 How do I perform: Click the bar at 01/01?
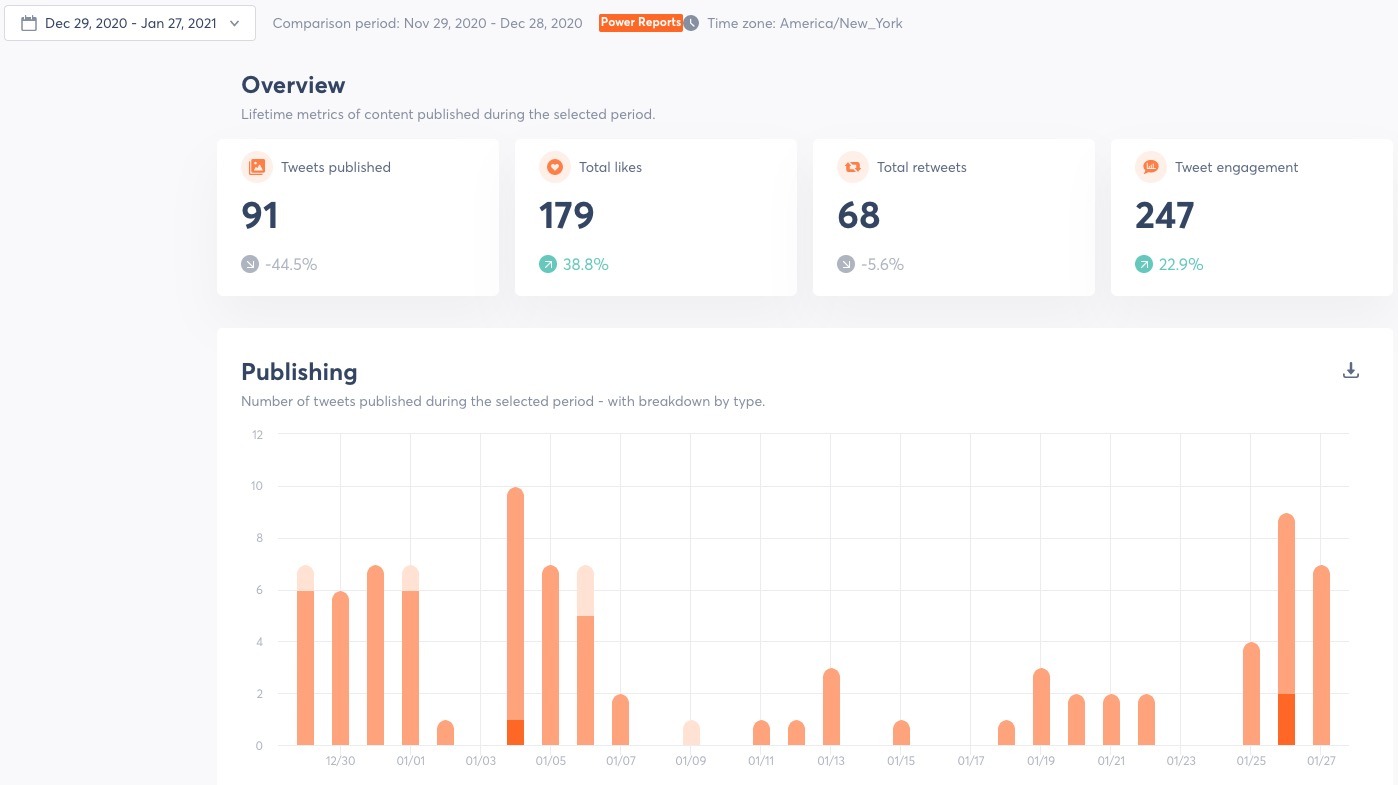[411, 656]
